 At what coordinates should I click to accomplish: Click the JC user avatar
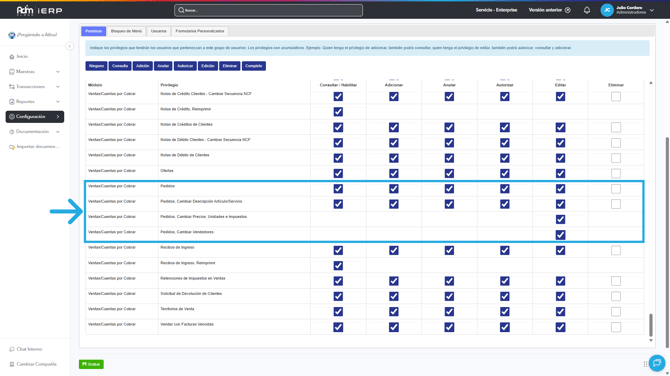[607, 10]
